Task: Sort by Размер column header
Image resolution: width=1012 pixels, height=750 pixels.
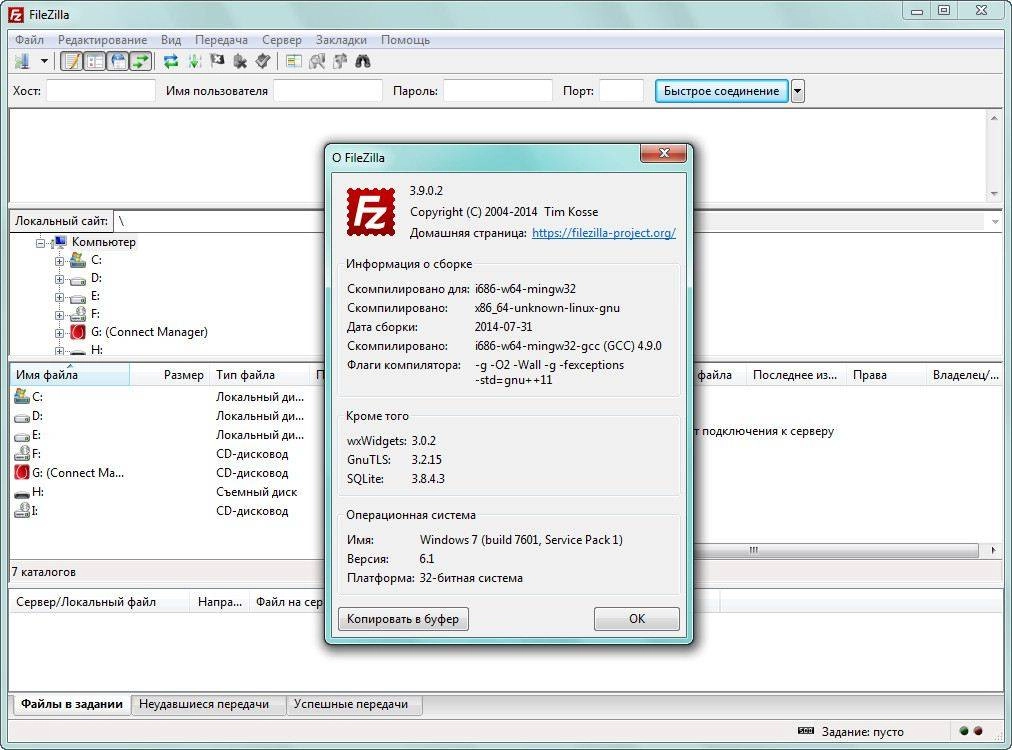Action: (x=169, y=375)
